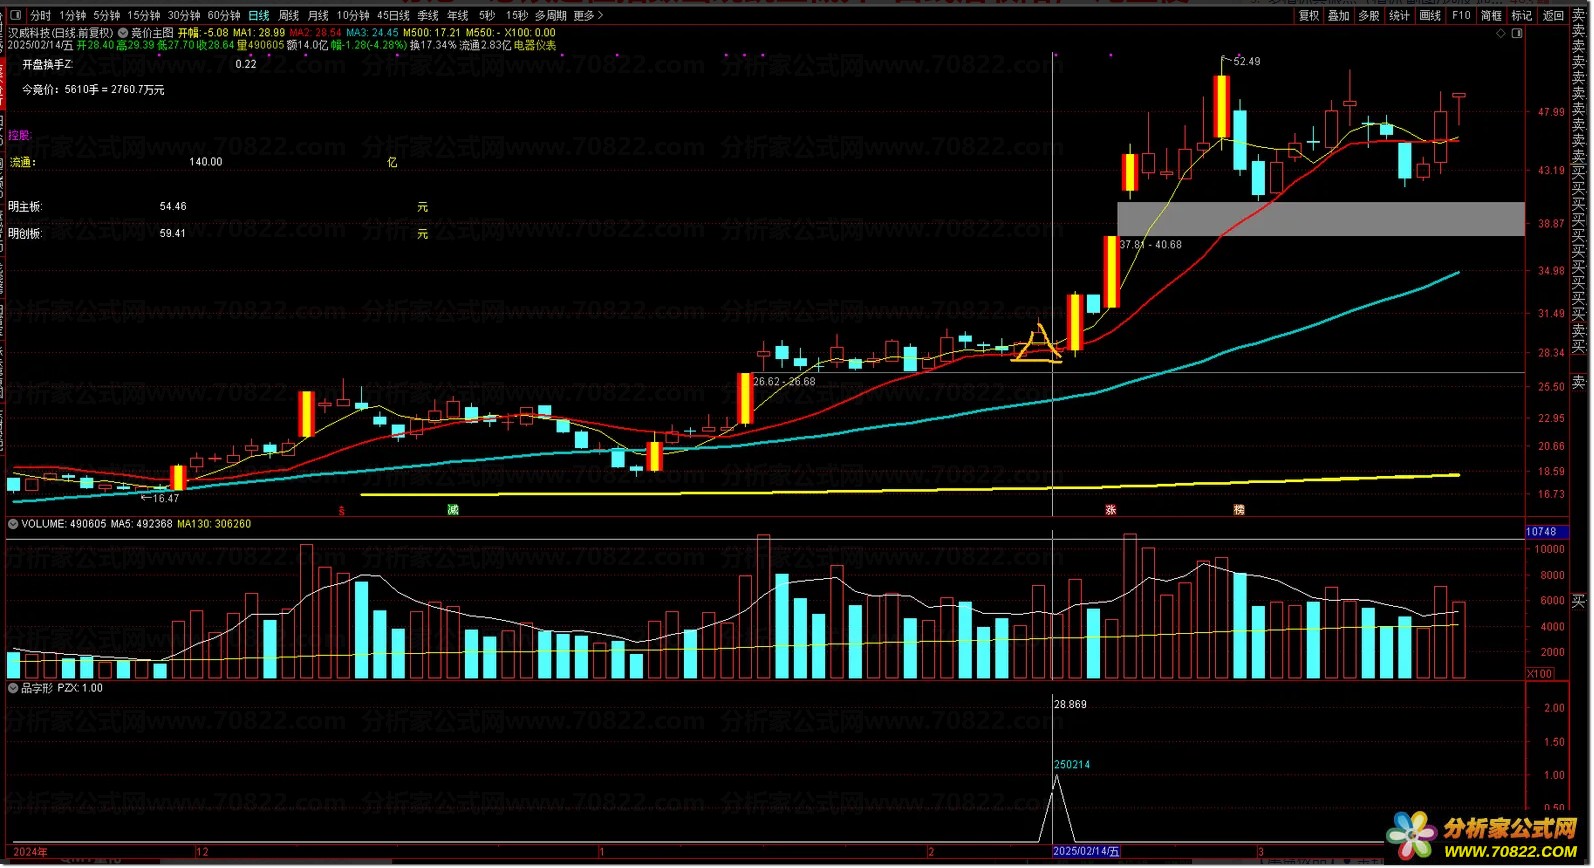The image size is (1594, 868).
Task: Click the MA130: 306260 volume readout
Action: point(214,524)
